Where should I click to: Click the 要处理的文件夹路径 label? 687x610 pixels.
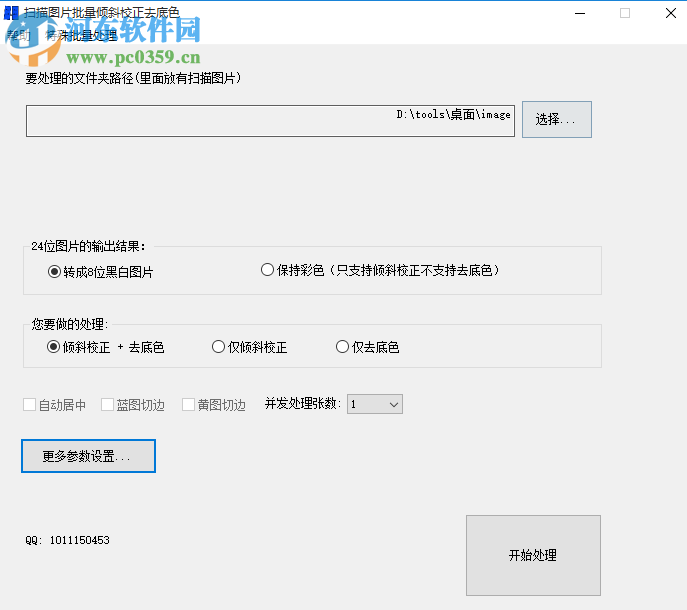coord(133,78)
